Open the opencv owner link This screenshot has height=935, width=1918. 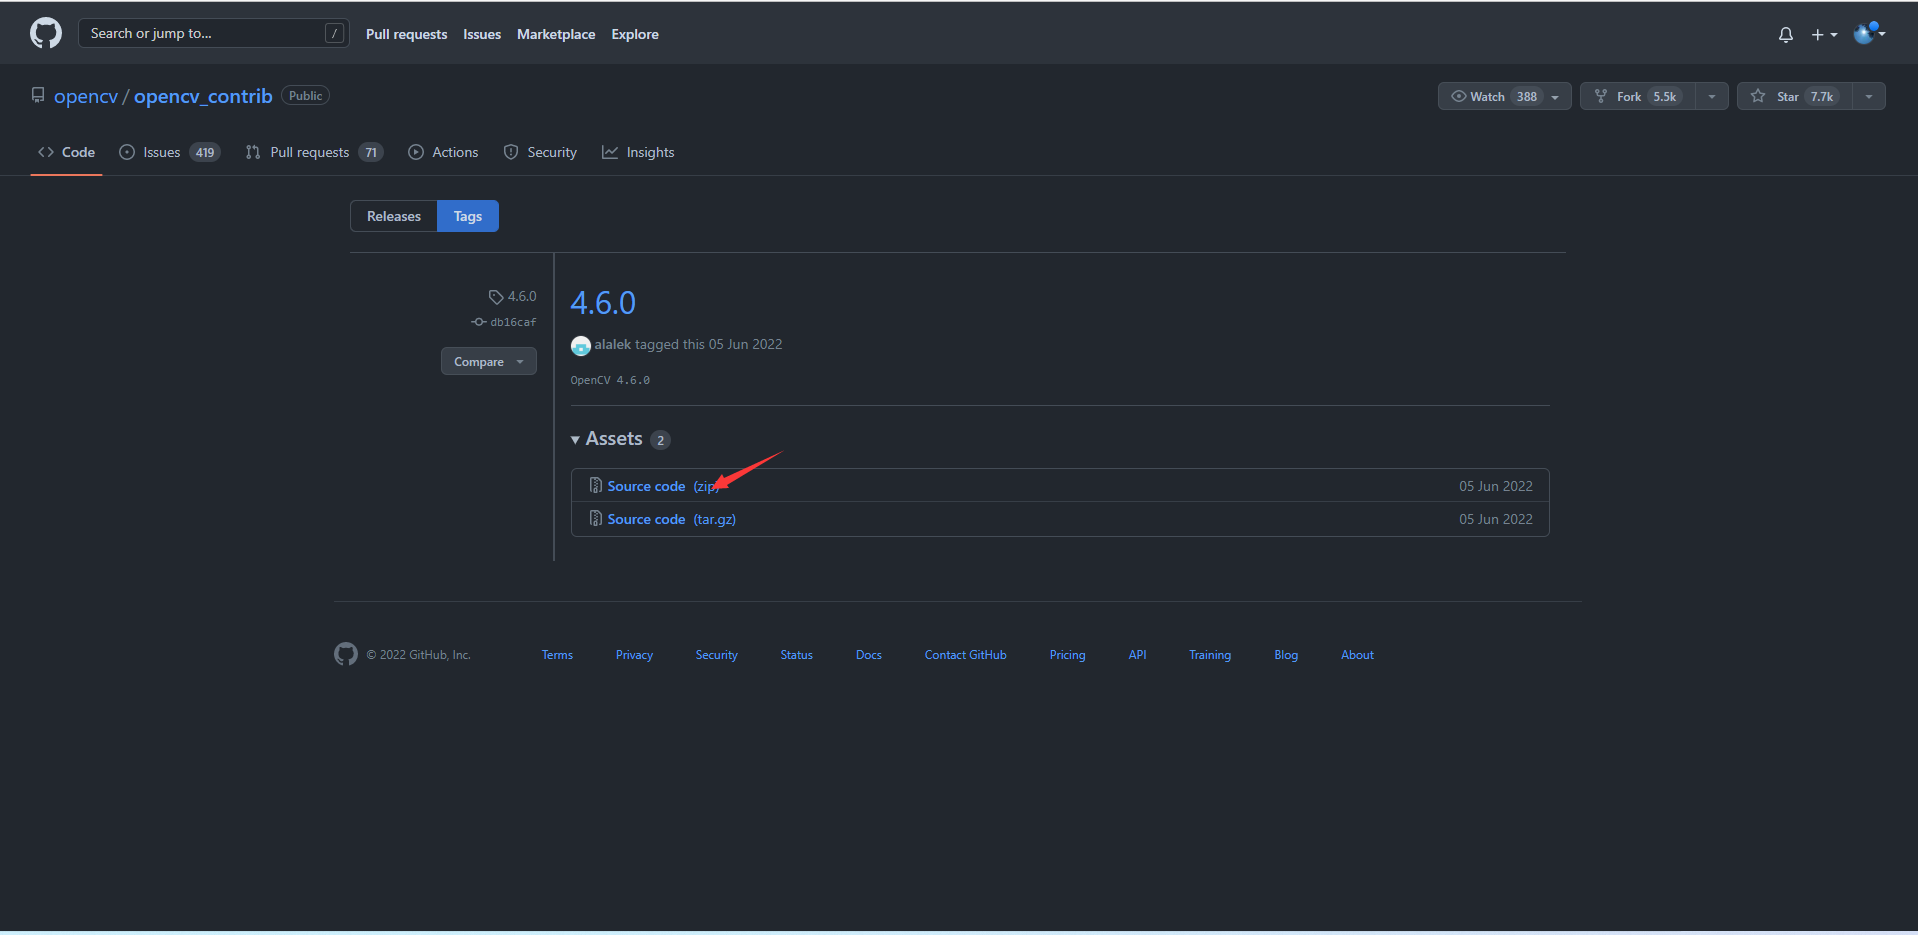(86, 96)
